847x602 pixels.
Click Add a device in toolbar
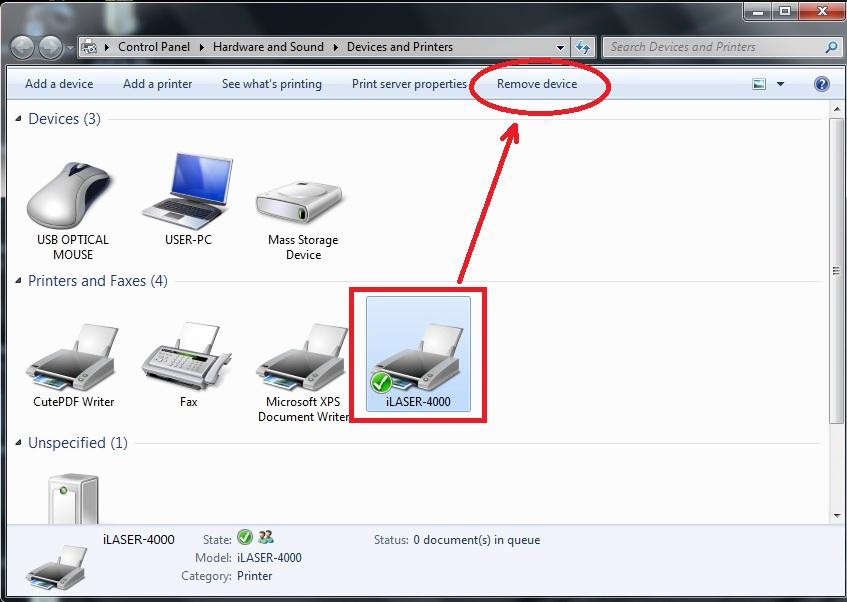pyautogui.click(x=59, y=84)
